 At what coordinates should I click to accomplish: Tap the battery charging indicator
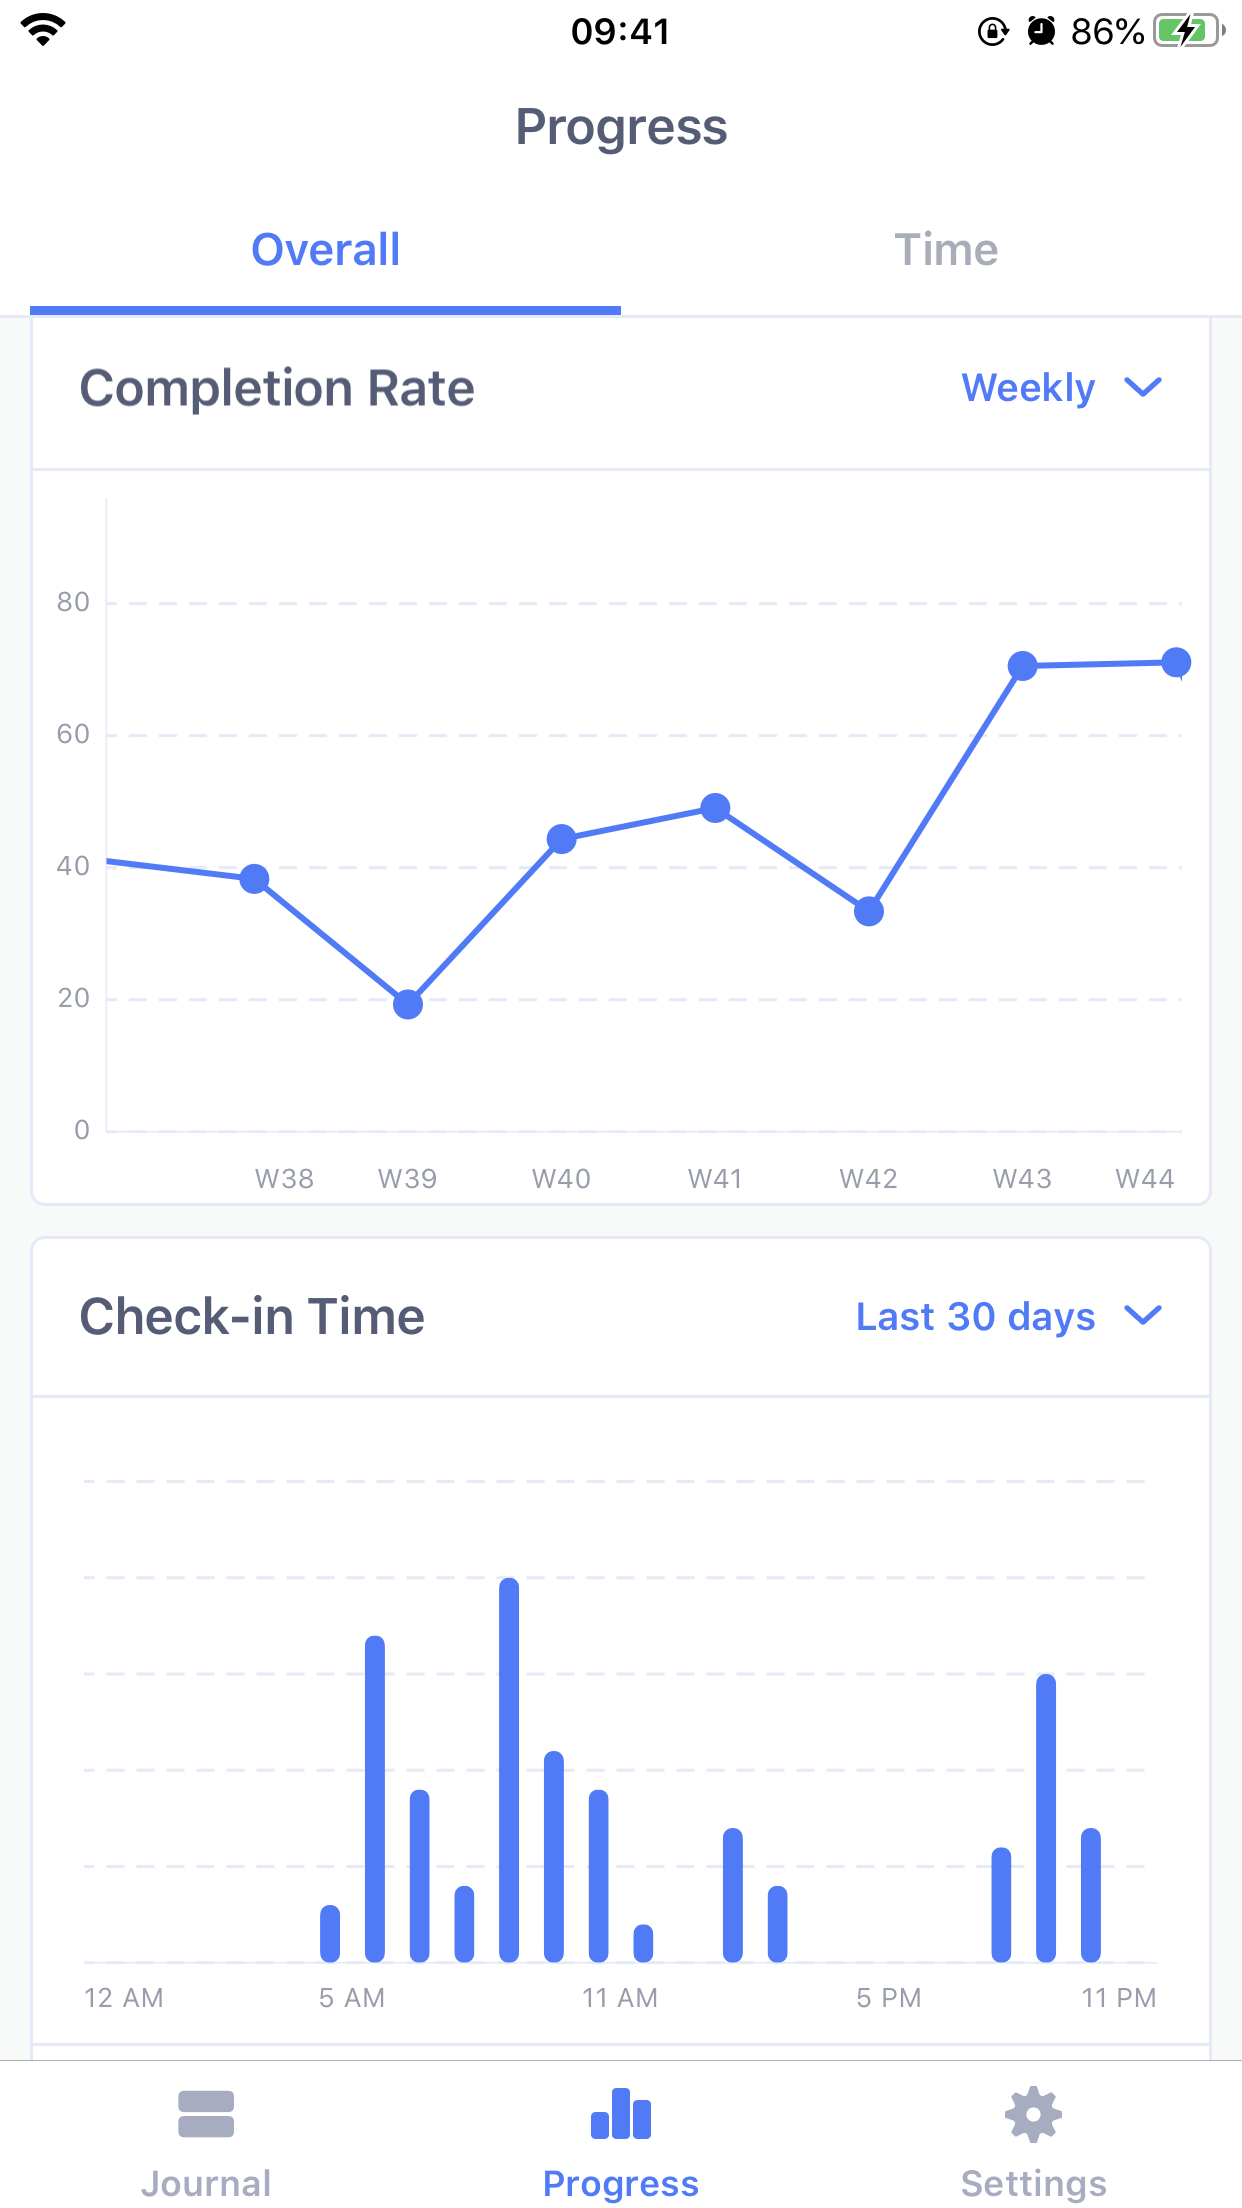point(1184,31)
